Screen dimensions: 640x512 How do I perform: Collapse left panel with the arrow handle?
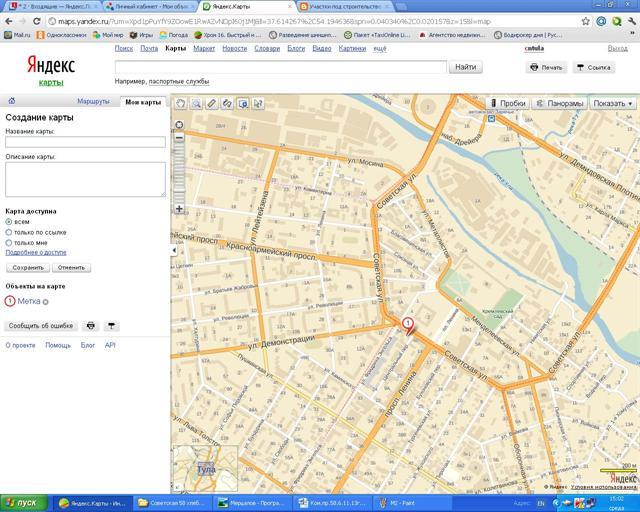pyautogui.click(x=174, y=250)
